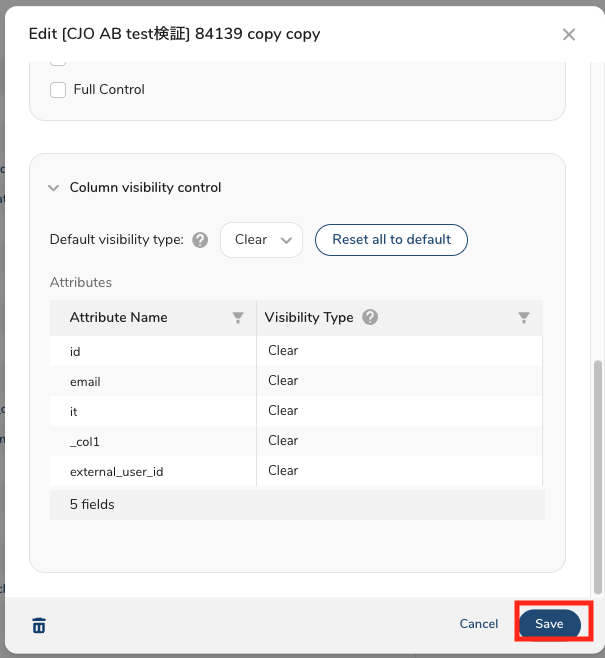Click the Attribute Name column header

pyautogui.click(x=119, y=318)
